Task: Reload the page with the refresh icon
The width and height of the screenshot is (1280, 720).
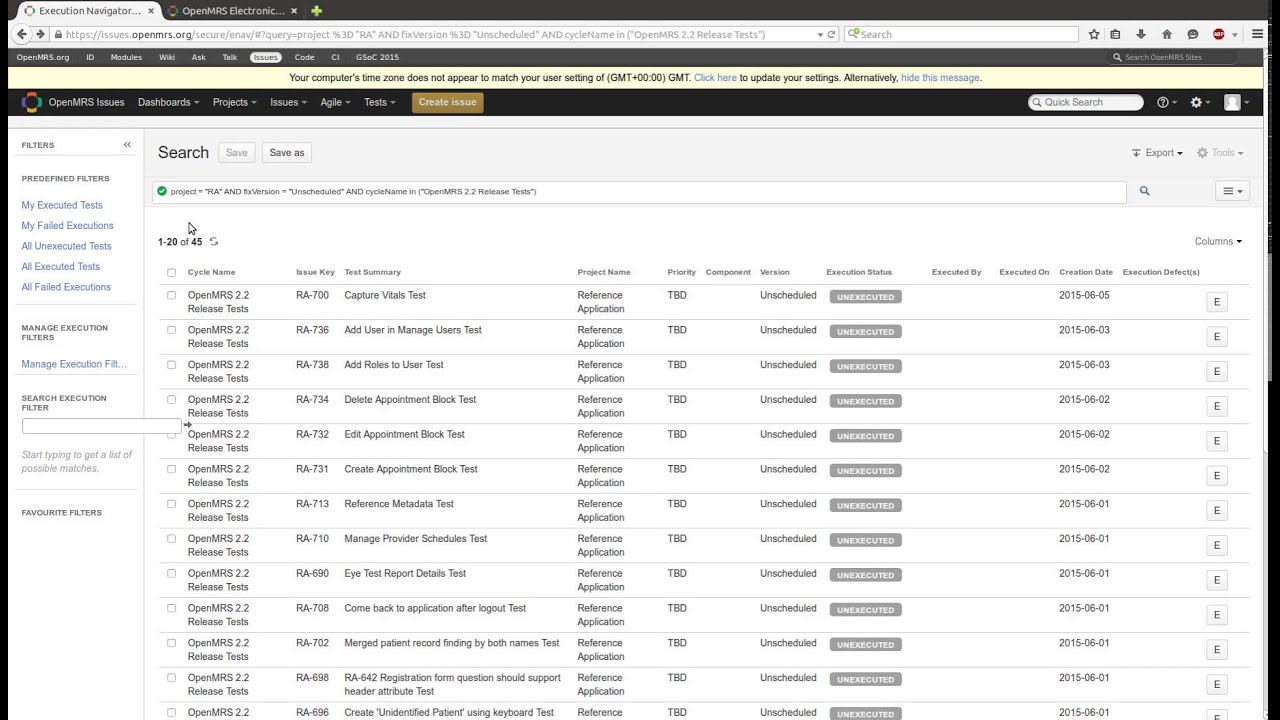Action: point(831,34)
